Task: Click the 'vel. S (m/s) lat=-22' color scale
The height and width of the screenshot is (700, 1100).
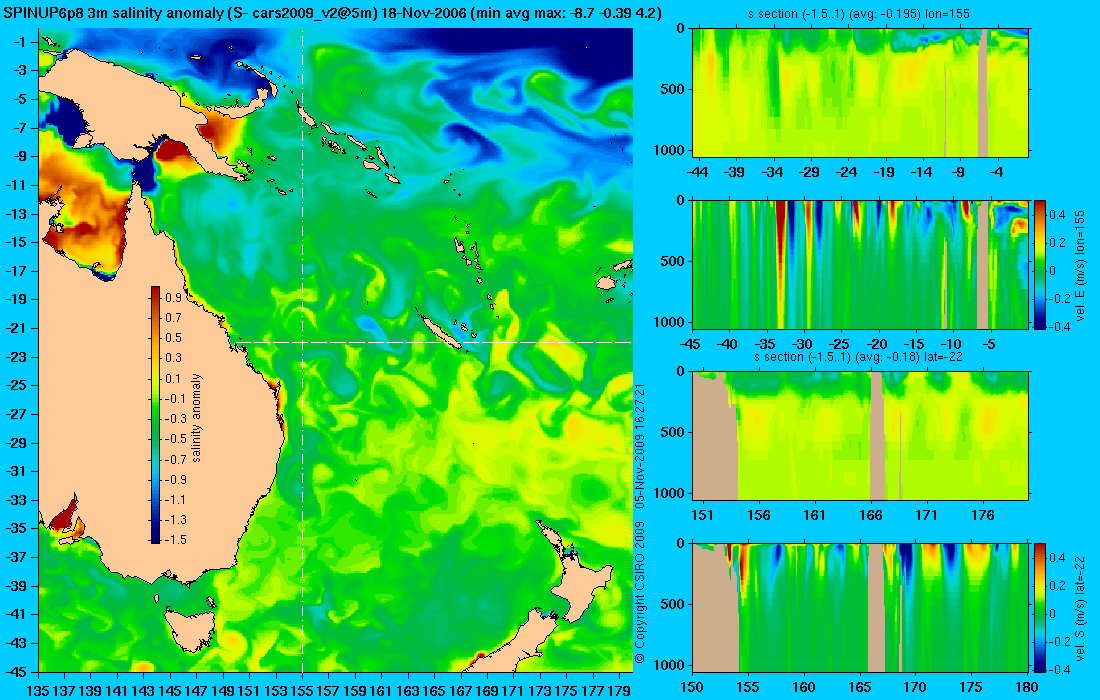Action: (x=1039, y=607)
